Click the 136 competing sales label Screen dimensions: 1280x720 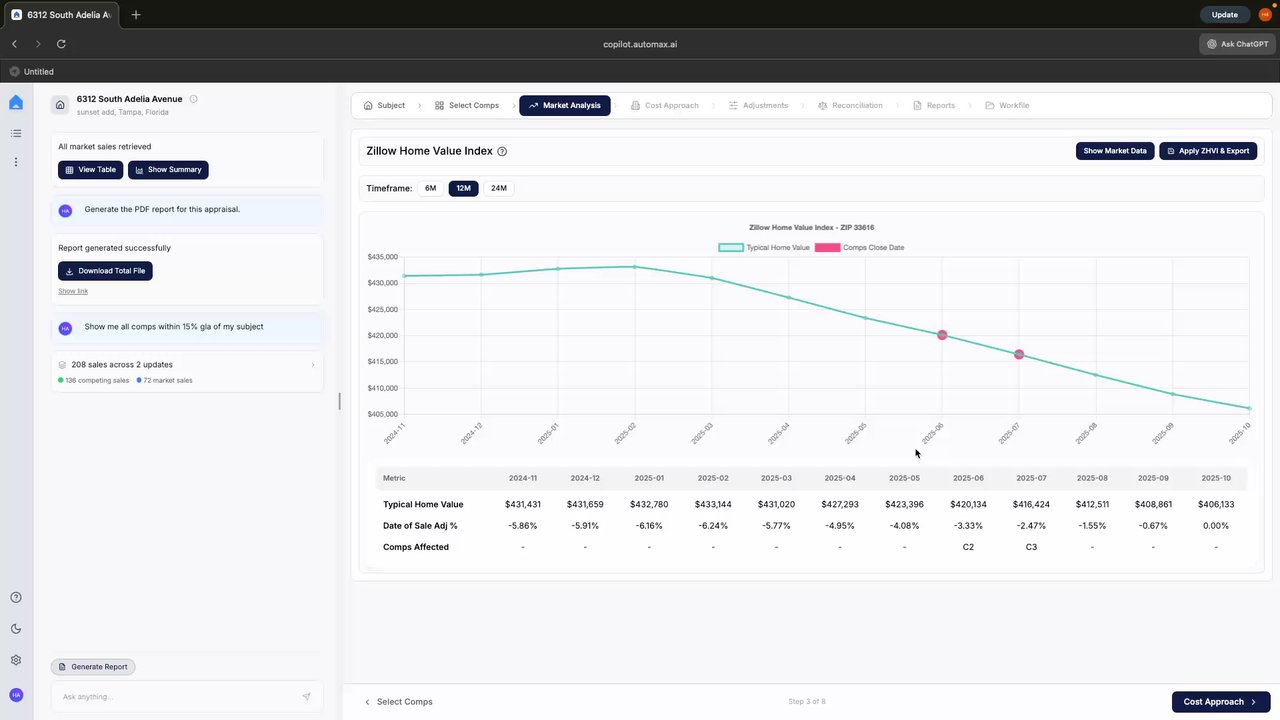(97, 381)
